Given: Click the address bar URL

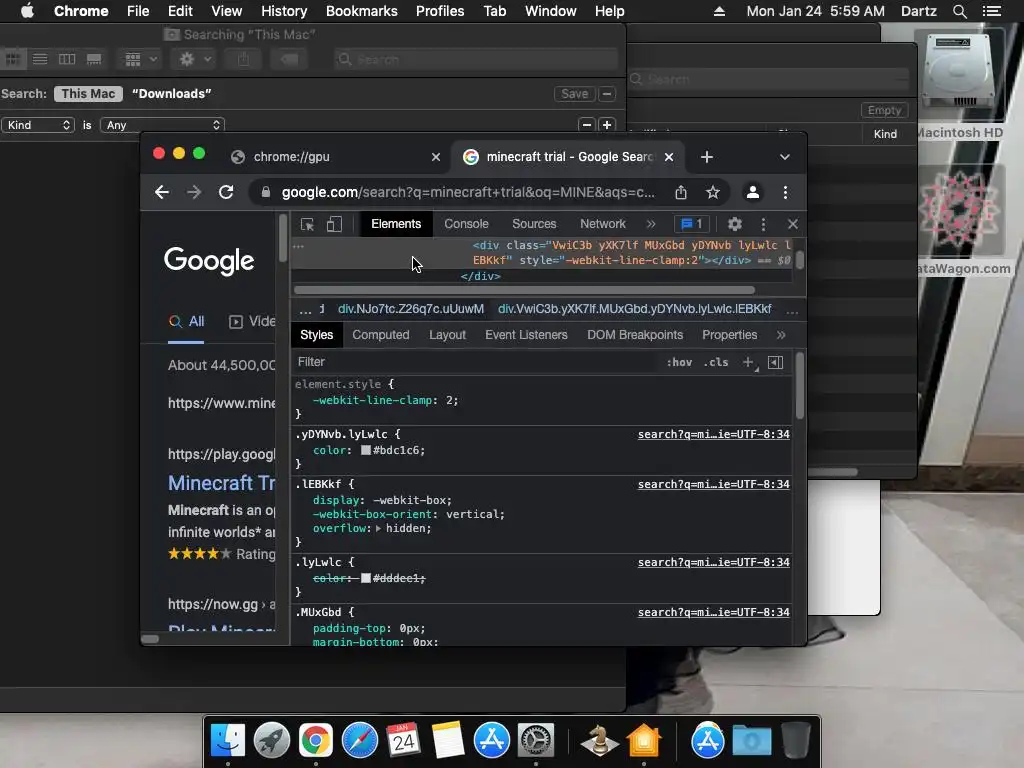Looking at the screenshot, I should pos(468,193).
